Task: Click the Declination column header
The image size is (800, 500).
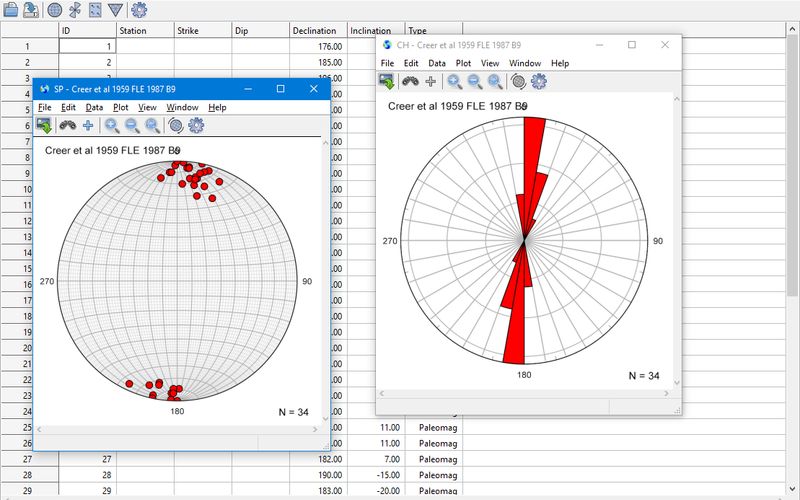Action: tap(318, 31)
